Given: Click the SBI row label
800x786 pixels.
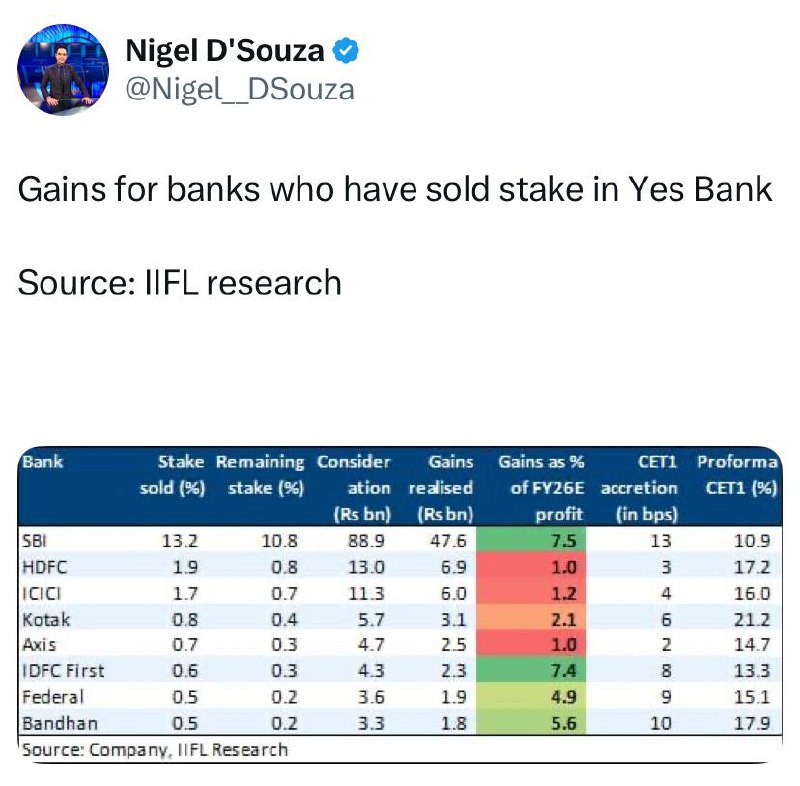Looking at the screenshot, I should tap(34, 541).
